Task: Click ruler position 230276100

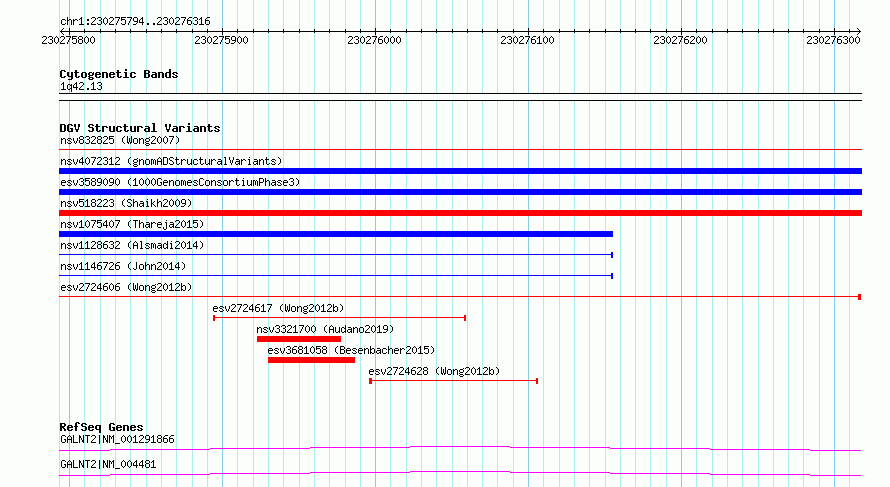Action: click(x=527, y=40)
